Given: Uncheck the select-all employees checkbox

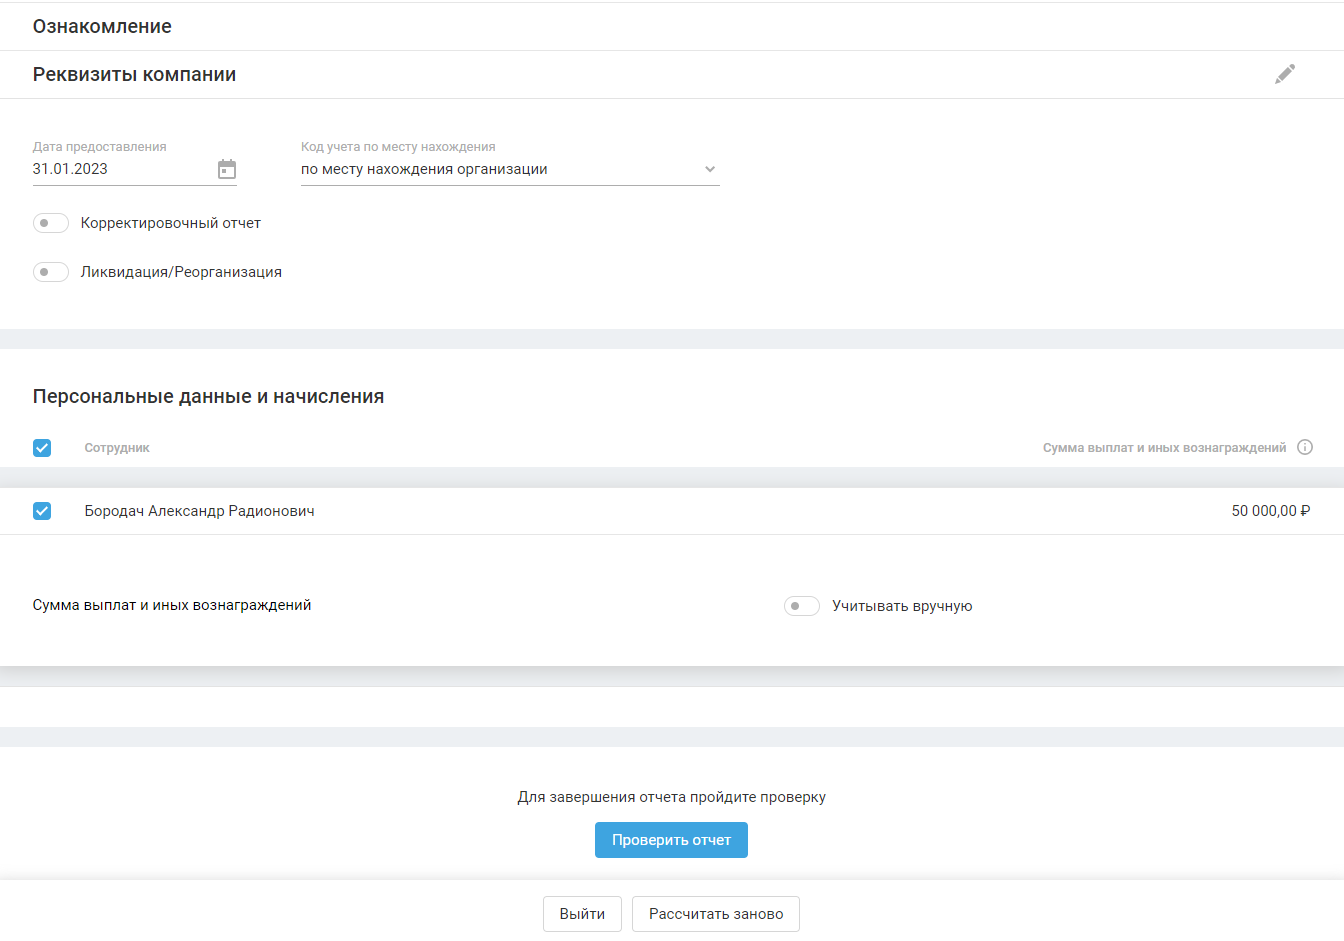Looking at the screenshot, I should tap(42, 448).
